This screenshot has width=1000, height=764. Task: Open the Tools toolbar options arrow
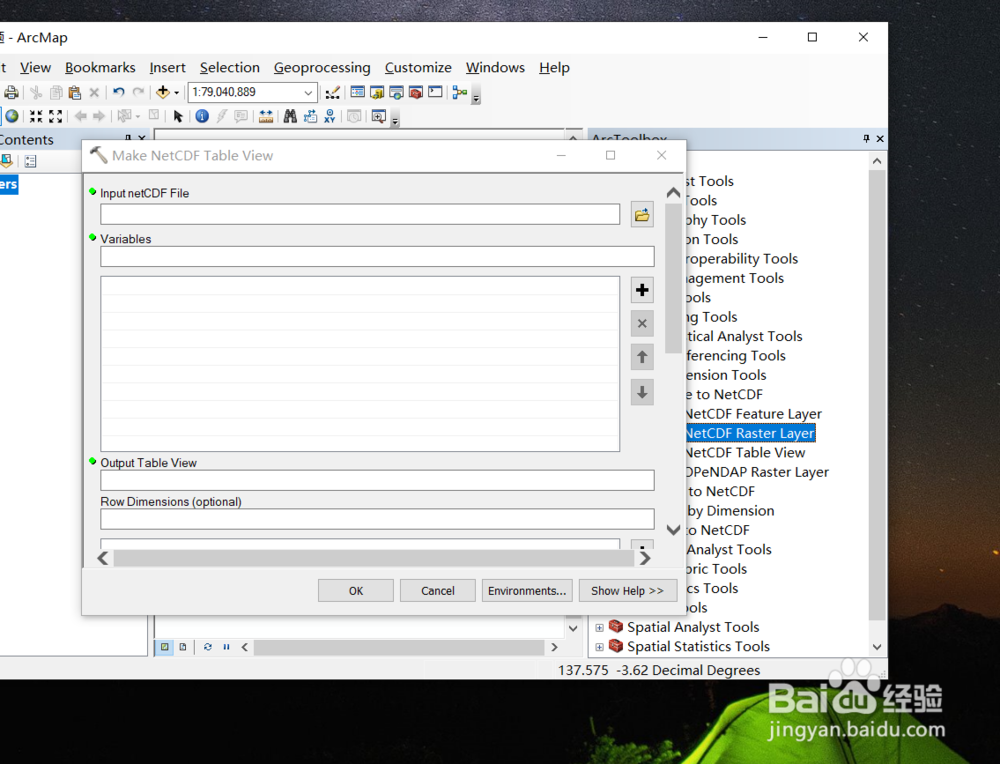coord(395,120)
